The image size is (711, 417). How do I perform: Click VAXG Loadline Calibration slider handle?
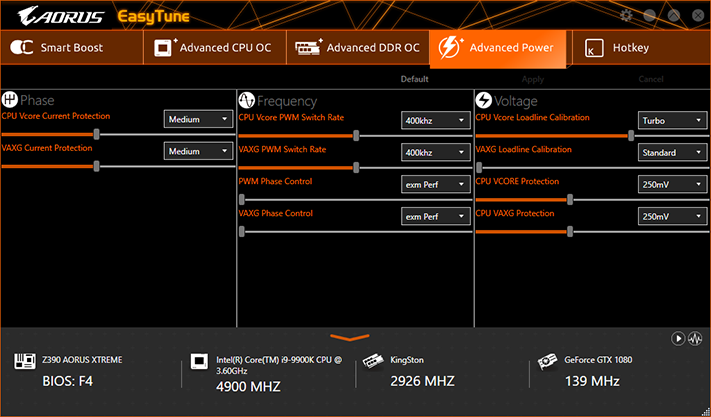[479, 168]
